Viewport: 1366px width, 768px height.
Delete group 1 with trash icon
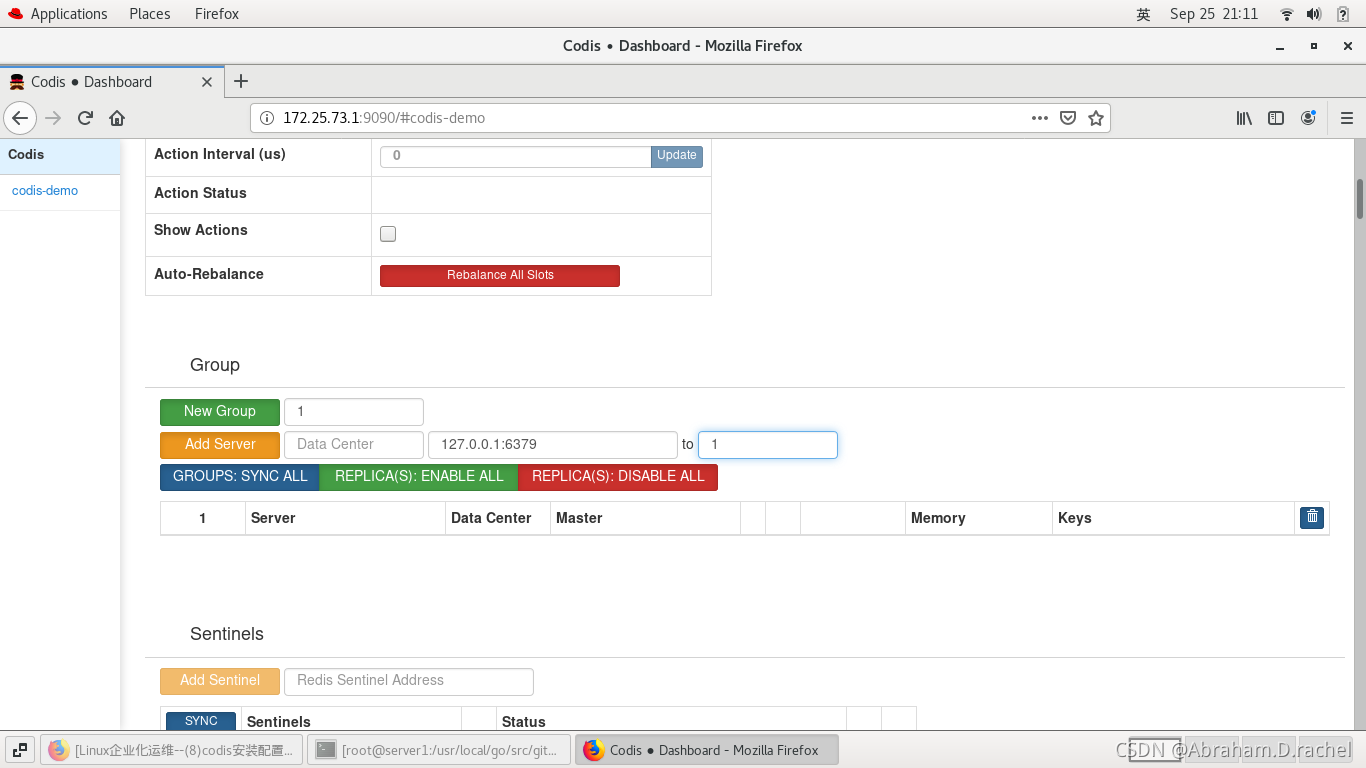1312,517
